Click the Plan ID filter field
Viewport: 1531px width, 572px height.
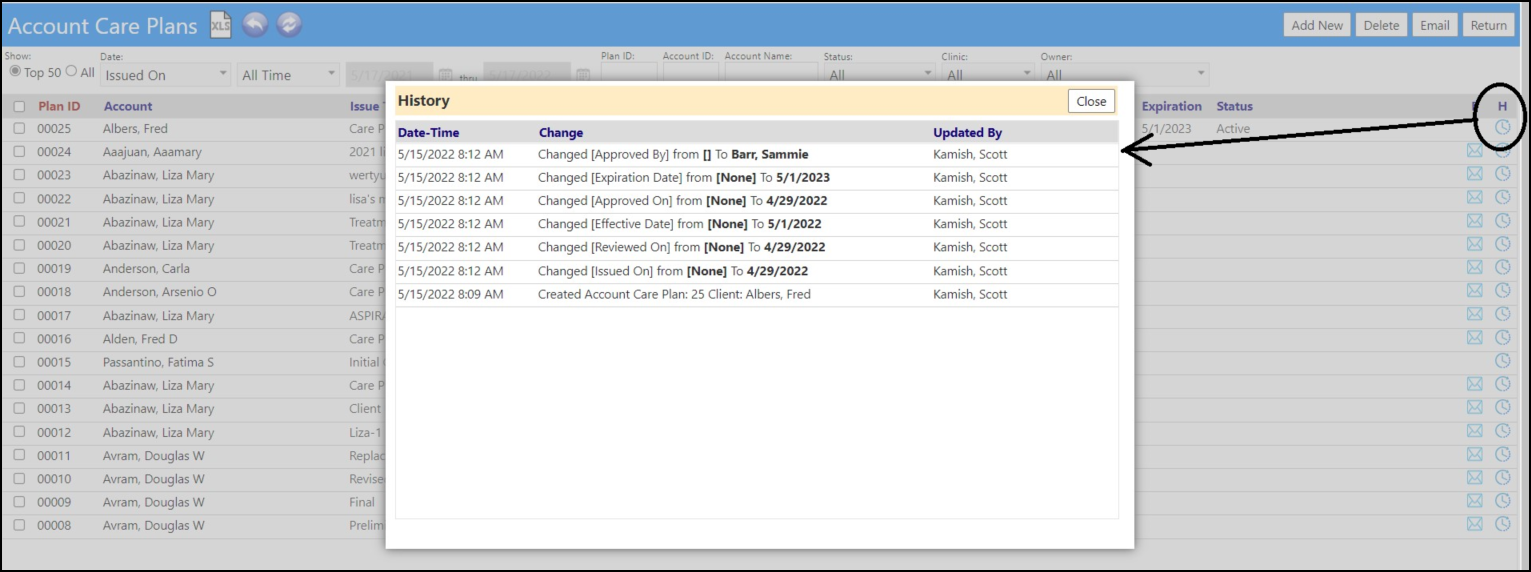629,75
